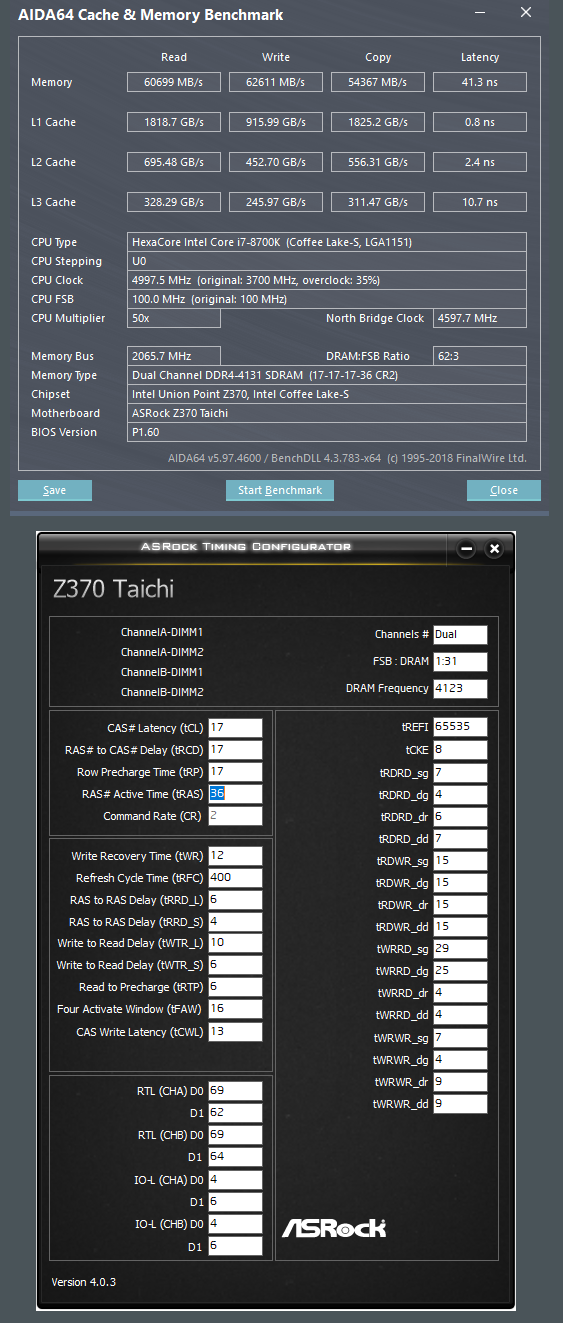
Task: Select the Memory Copy value 54367 MB/s
Action: (378, 82)
